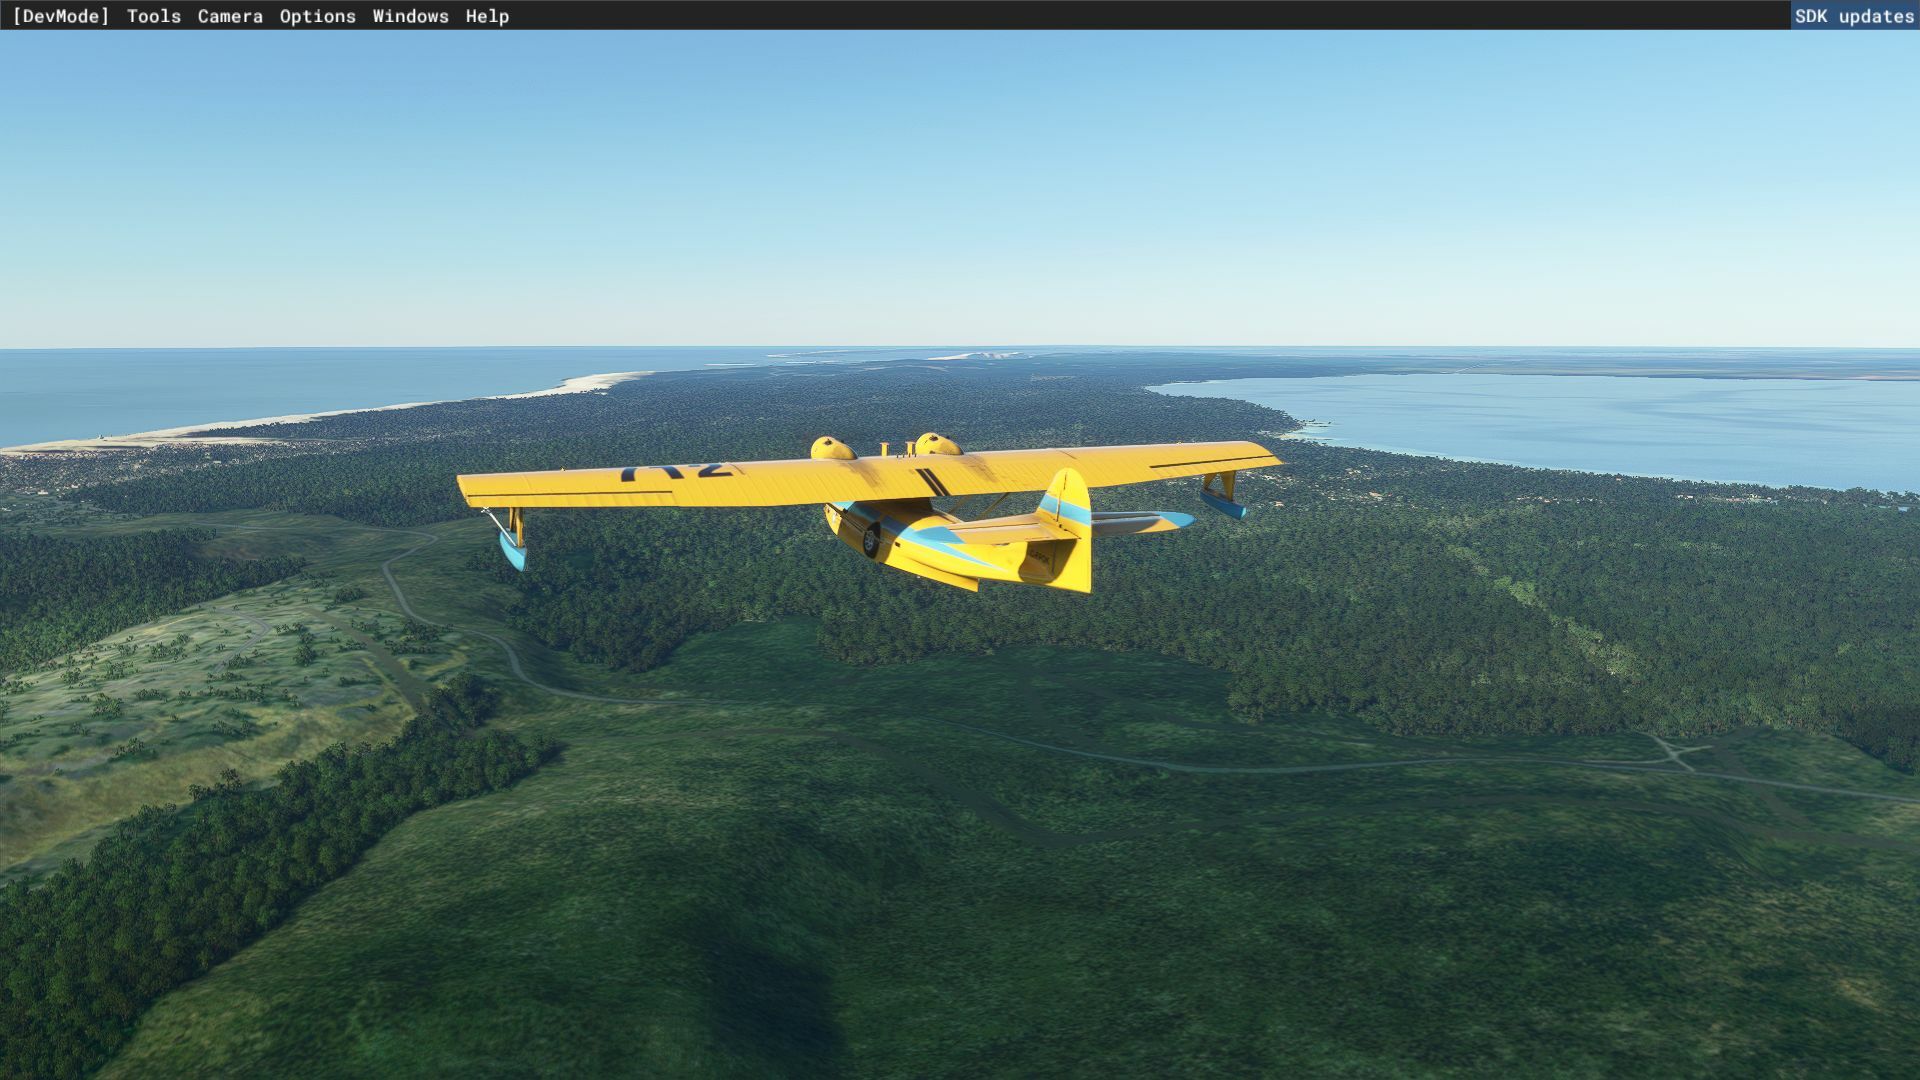Open the Options menu

(317, 16)
